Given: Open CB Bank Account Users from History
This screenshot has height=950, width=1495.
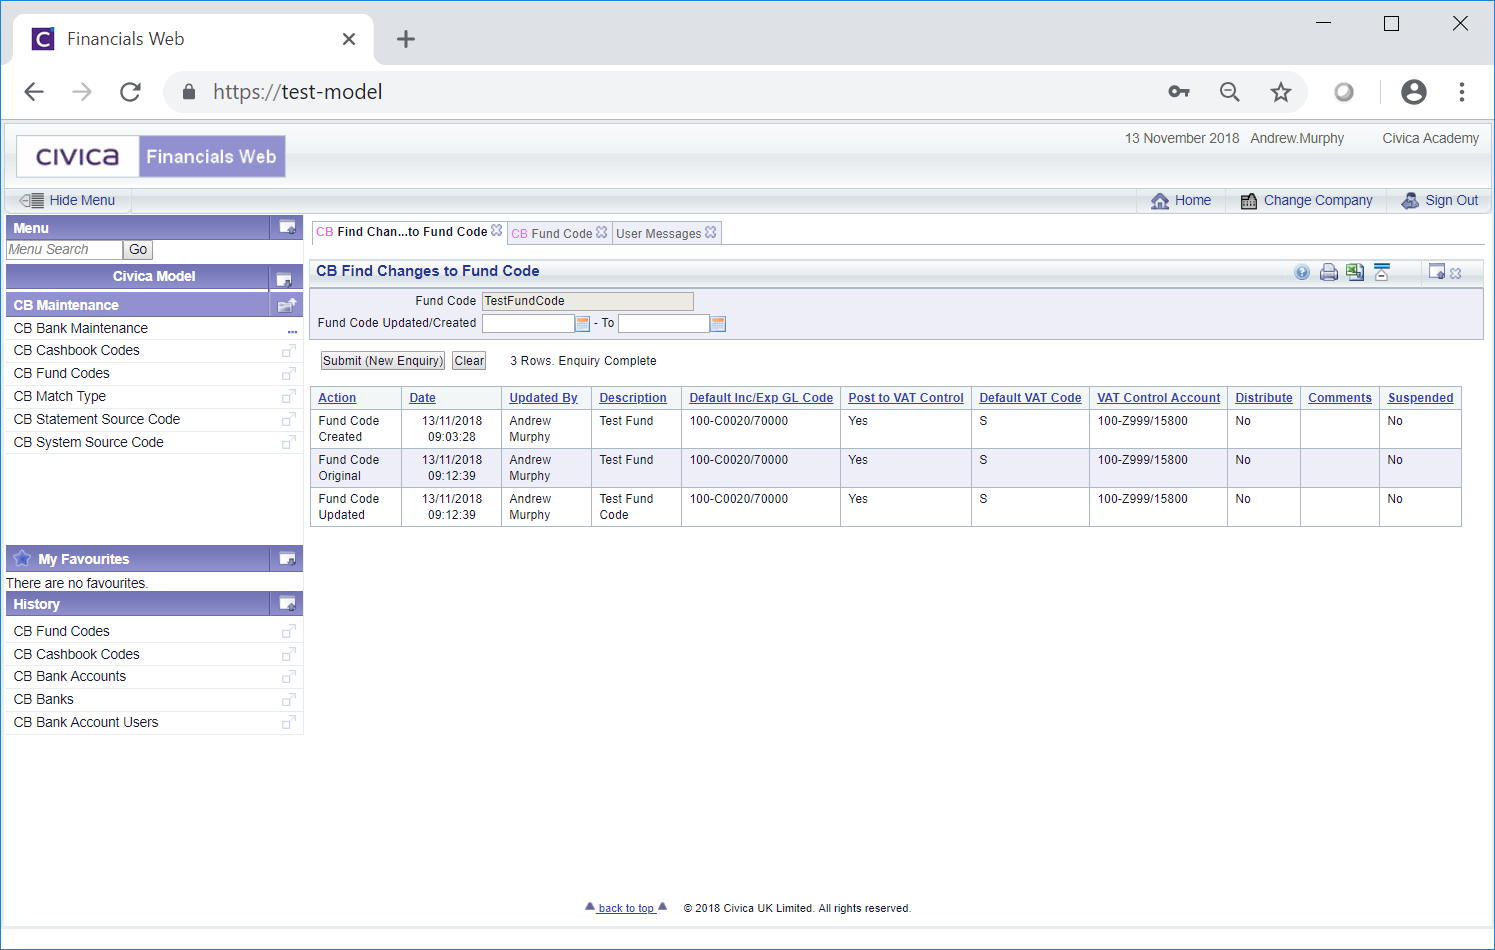Looking at the screenshot, I should (86, 722).
